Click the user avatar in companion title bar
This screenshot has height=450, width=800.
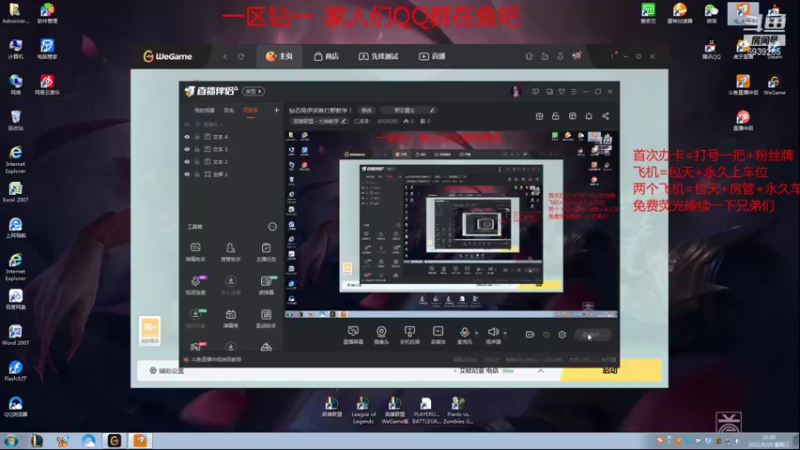516,91
